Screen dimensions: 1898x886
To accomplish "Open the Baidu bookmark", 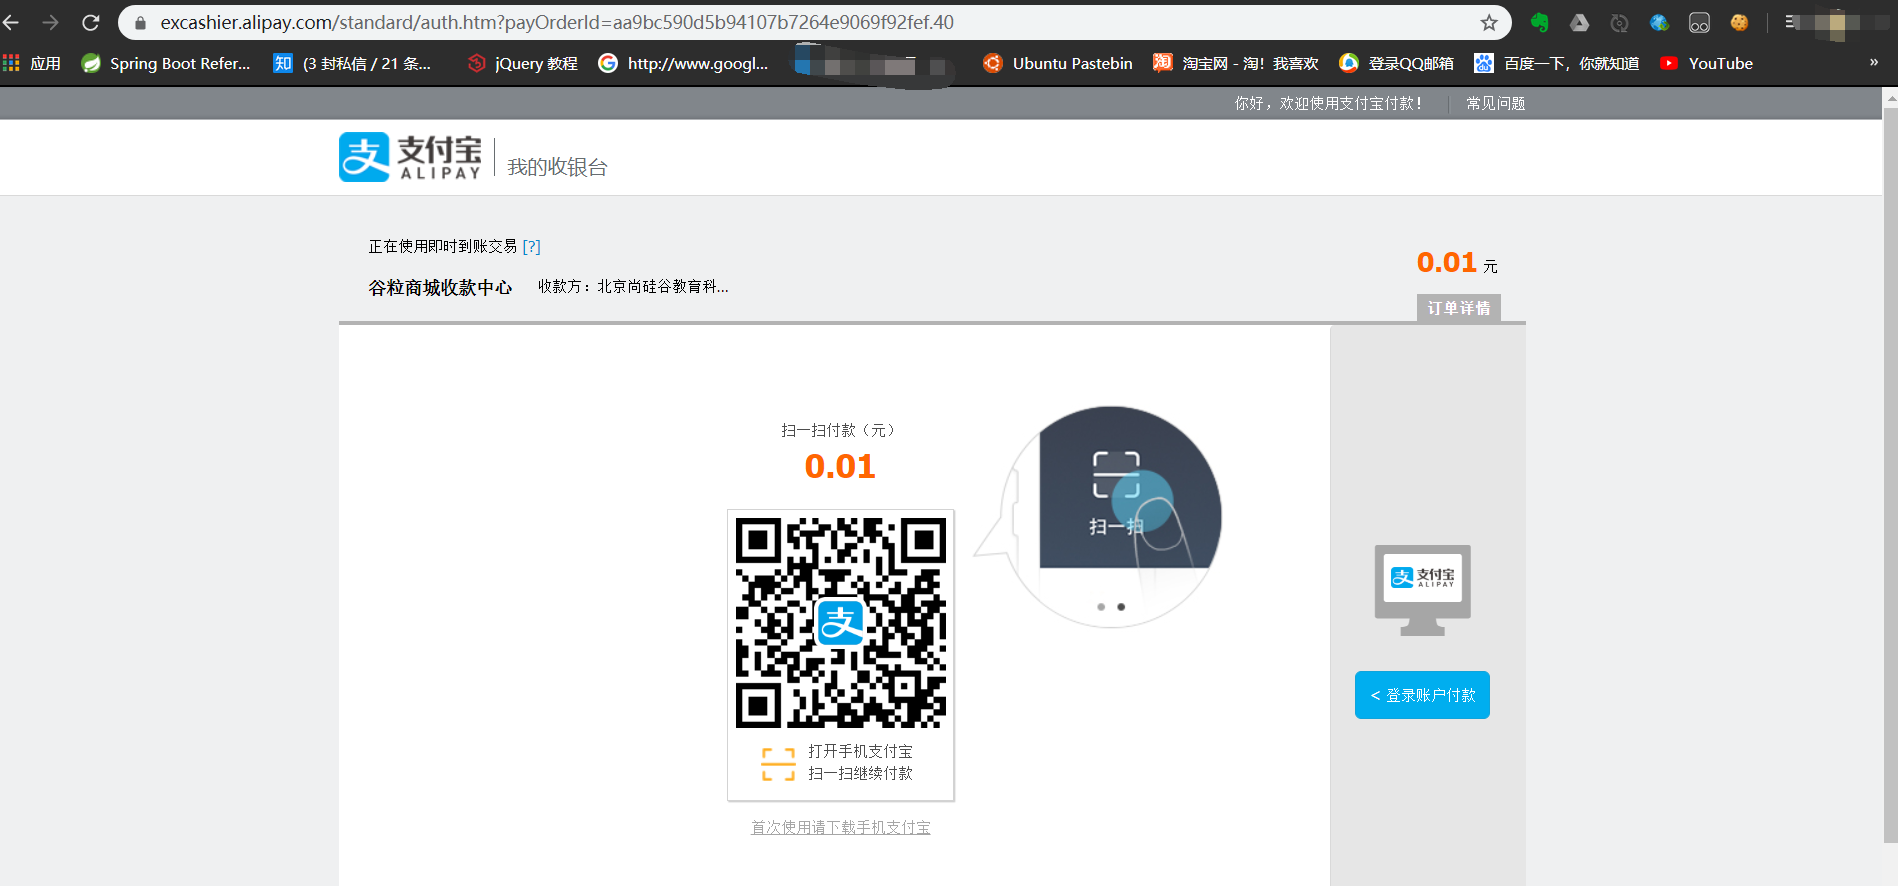I will click(x=1557, y=63).
